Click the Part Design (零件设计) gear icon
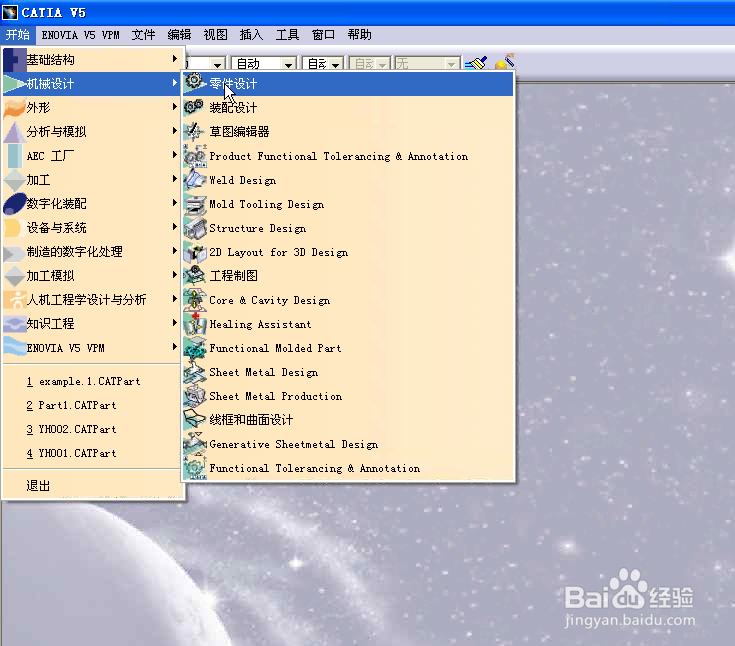The height and width of the screenshot is (646, 735). (194, 83)
